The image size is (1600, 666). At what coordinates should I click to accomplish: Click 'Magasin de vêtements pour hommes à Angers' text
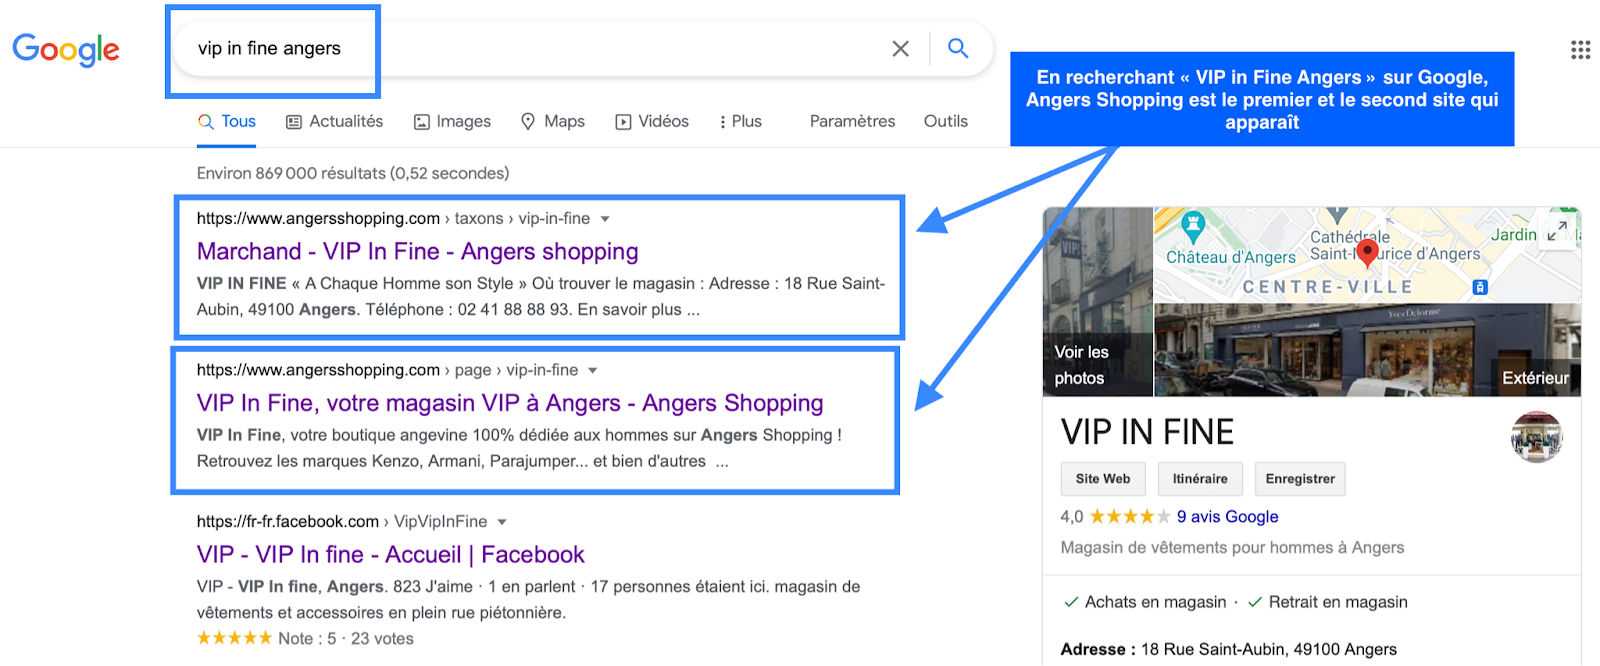(1232, 547)
